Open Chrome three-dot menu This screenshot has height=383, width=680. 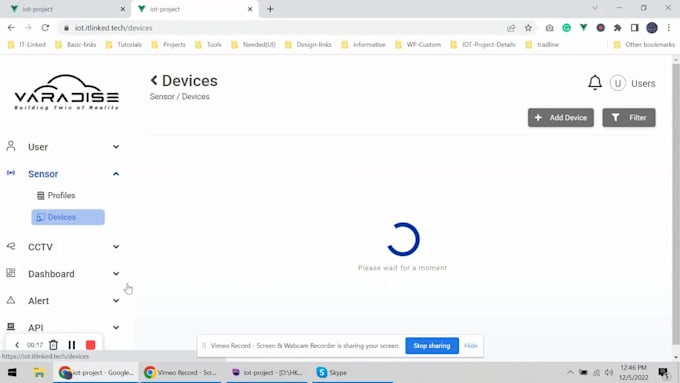point(669,28)
